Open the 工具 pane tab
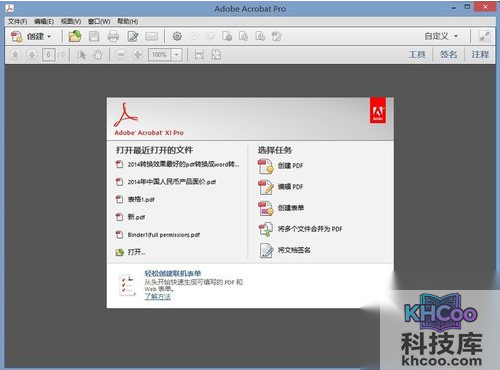500x370 pixels. 417,54
